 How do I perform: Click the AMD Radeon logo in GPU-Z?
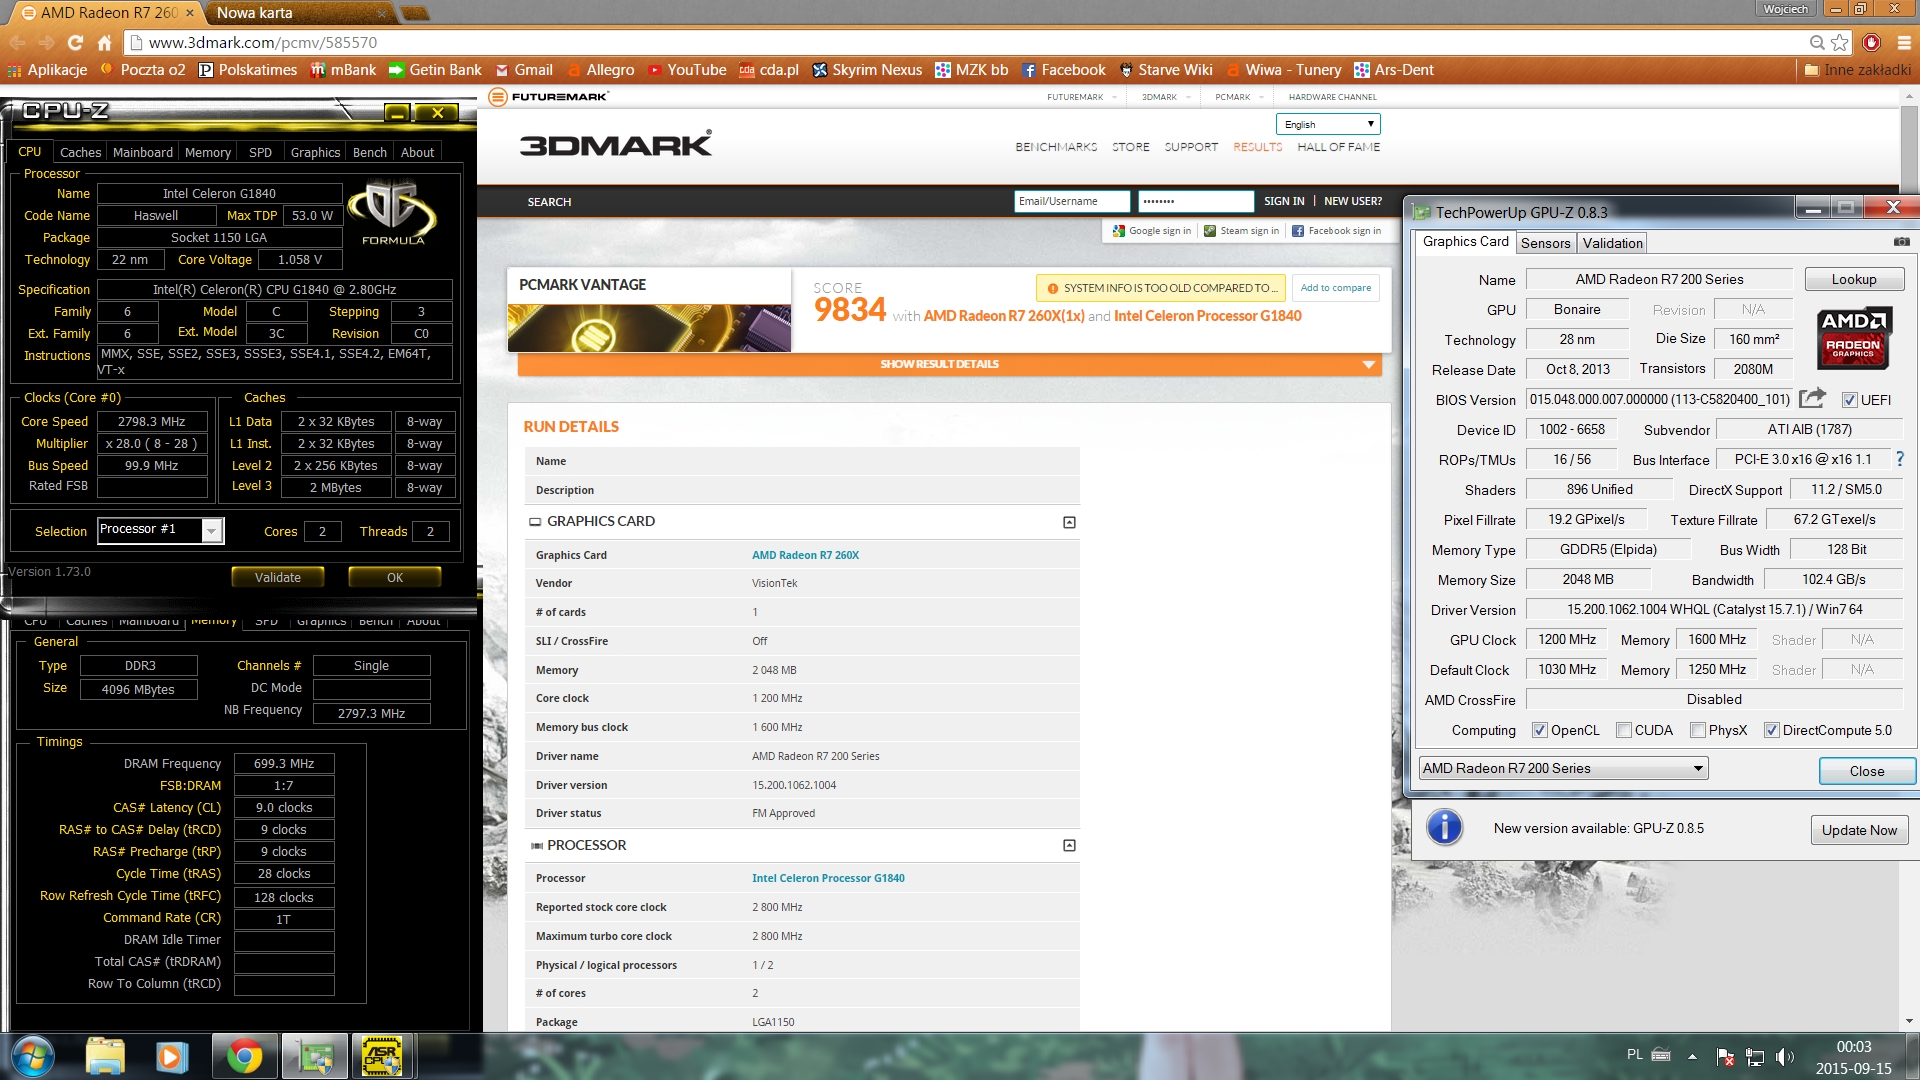(1853, 338)
